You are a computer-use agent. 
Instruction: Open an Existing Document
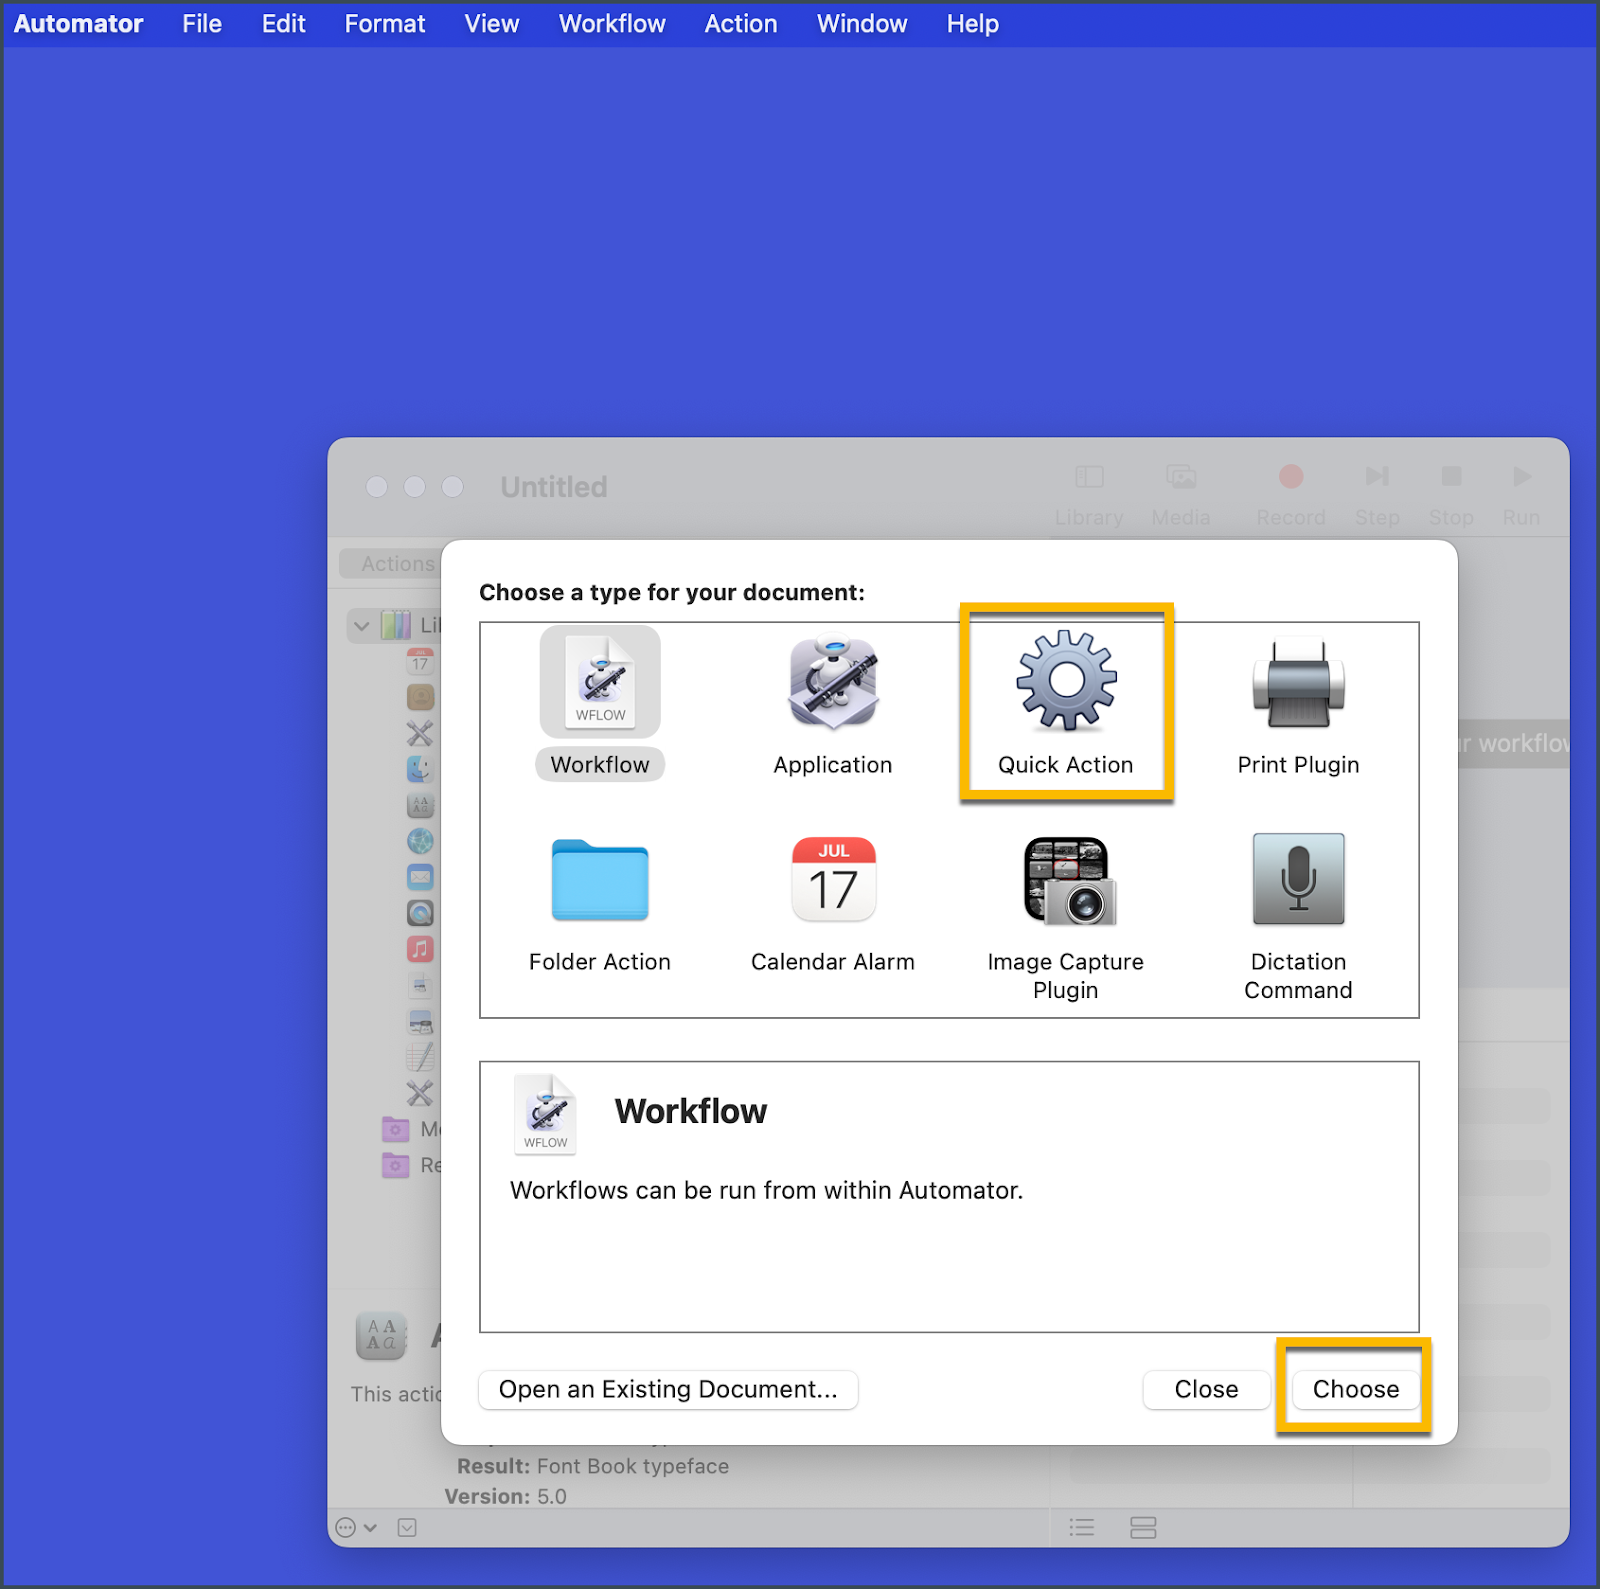pos(668,1389)
